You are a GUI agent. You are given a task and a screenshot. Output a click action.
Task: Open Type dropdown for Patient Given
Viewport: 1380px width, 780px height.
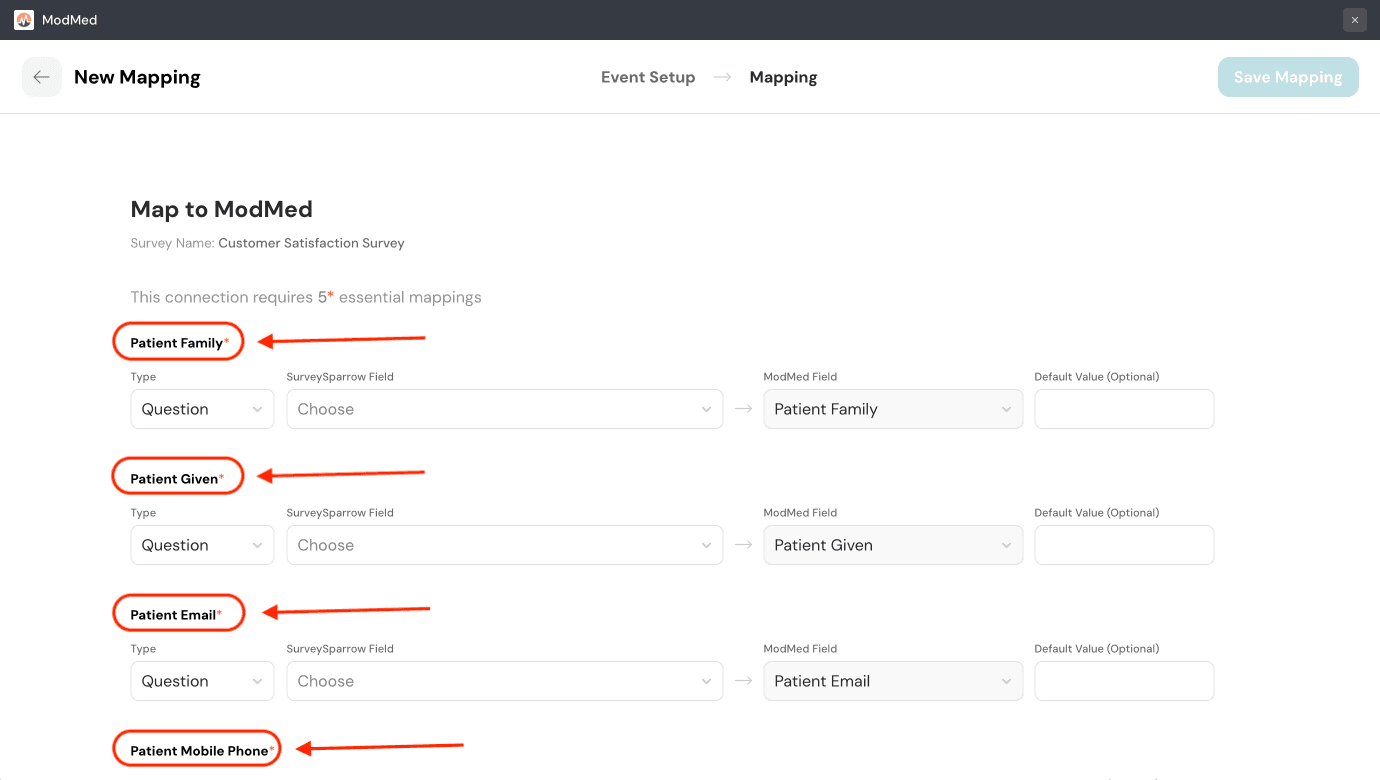202,545
